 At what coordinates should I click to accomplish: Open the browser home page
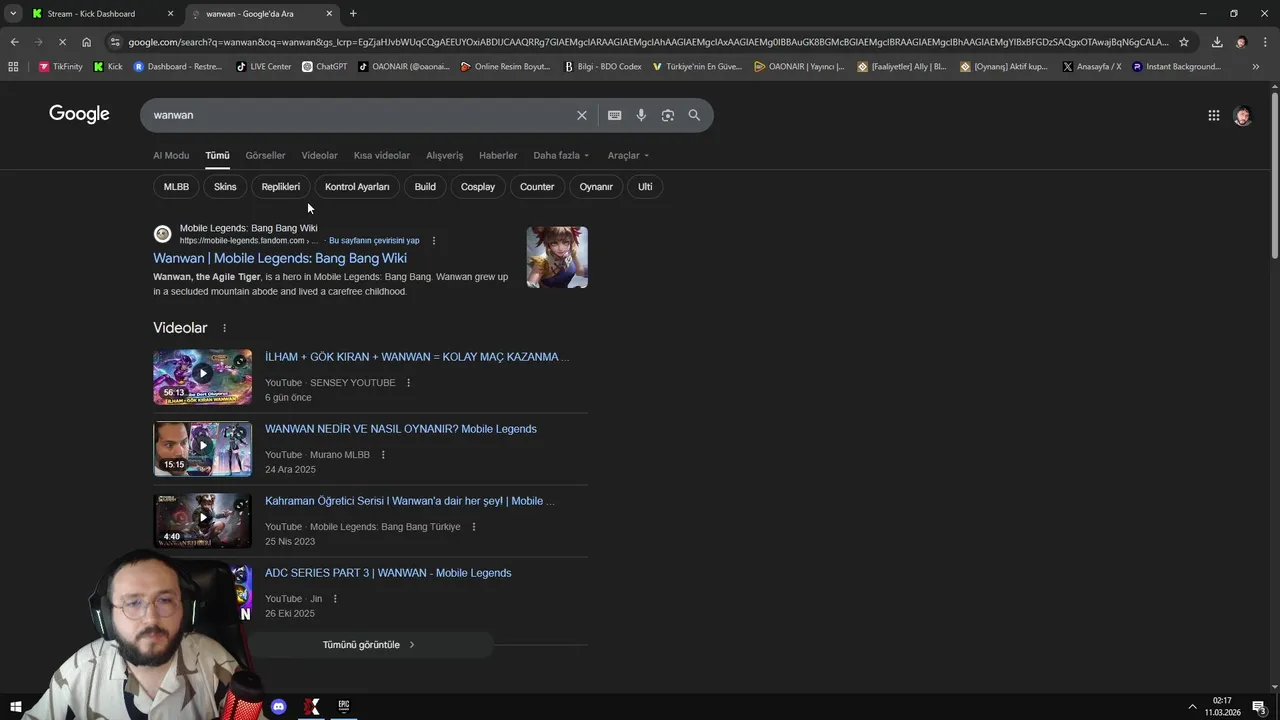[x=86, y=42]
